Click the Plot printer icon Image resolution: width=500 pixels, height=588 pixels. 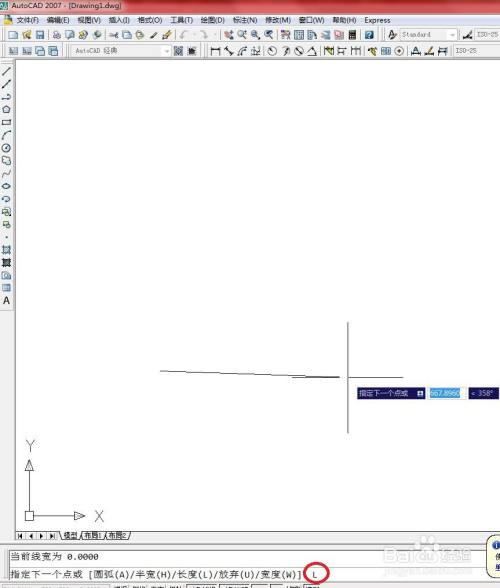[57, 35]
